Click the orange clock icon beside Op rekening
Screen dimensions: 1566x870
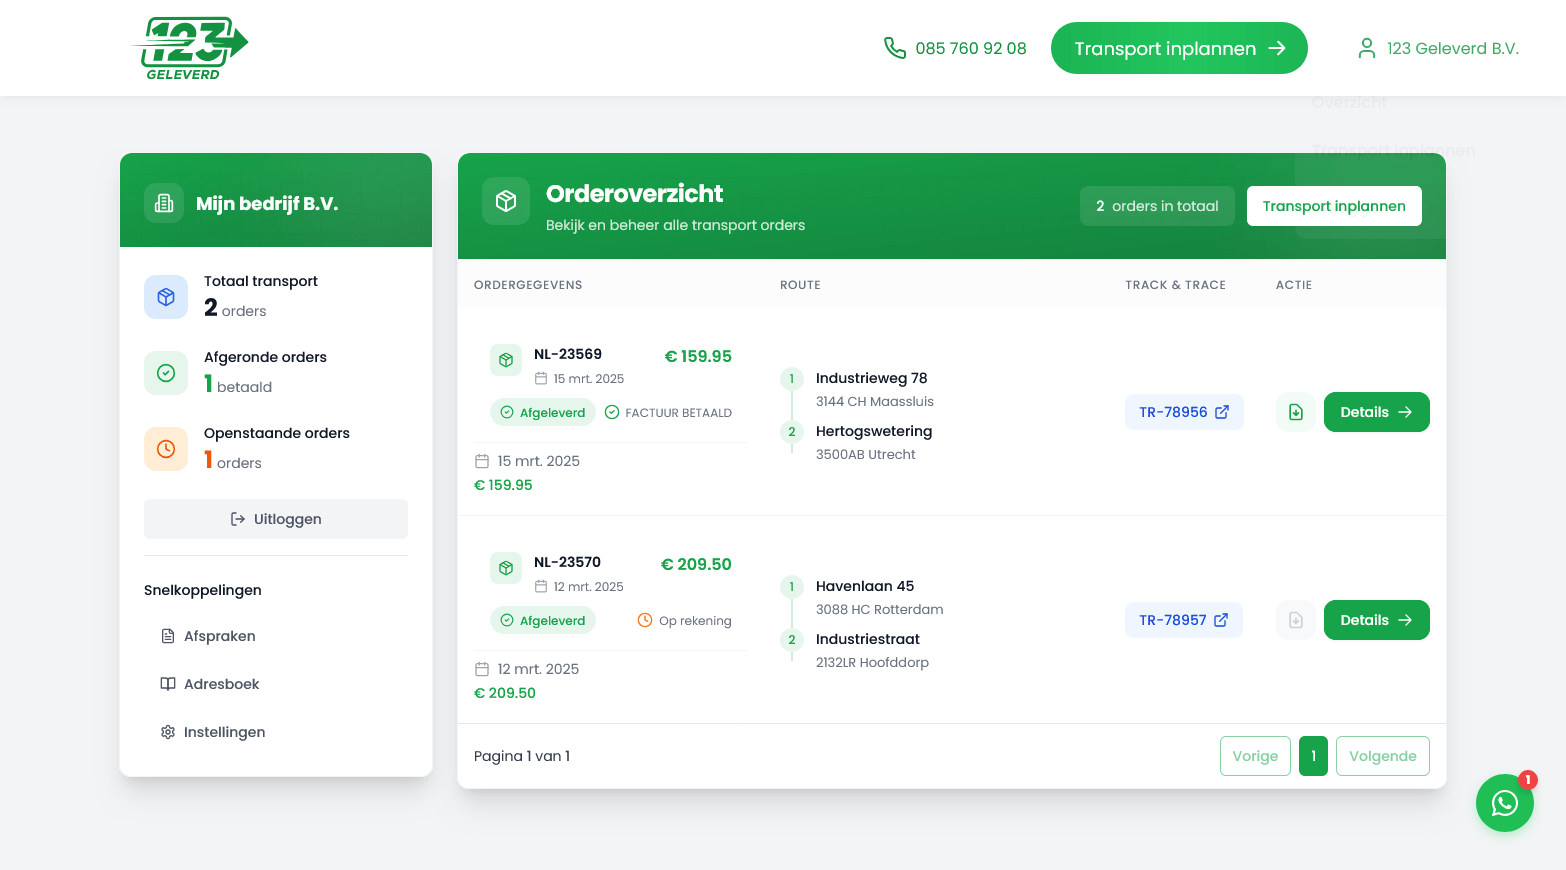[x=645, y=620]
